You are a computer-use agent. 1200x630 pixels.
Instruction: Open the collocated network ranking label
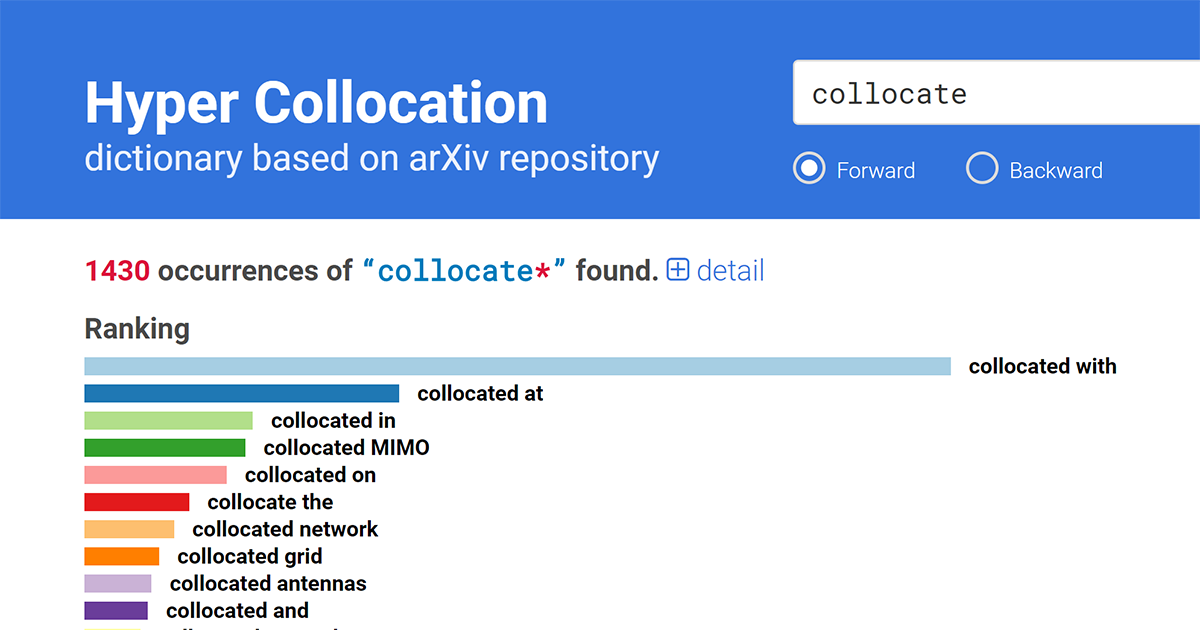(285, 528)
